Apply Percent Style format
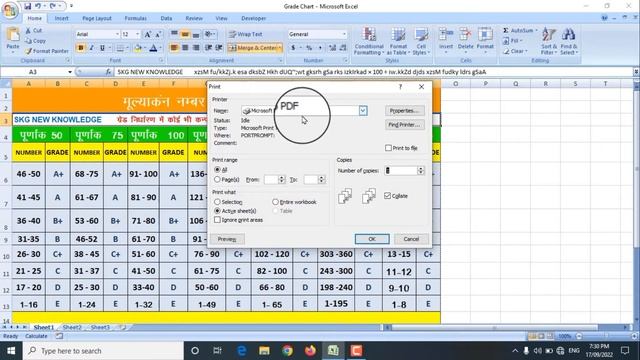The image size is (640, 360). pos(309,48)
